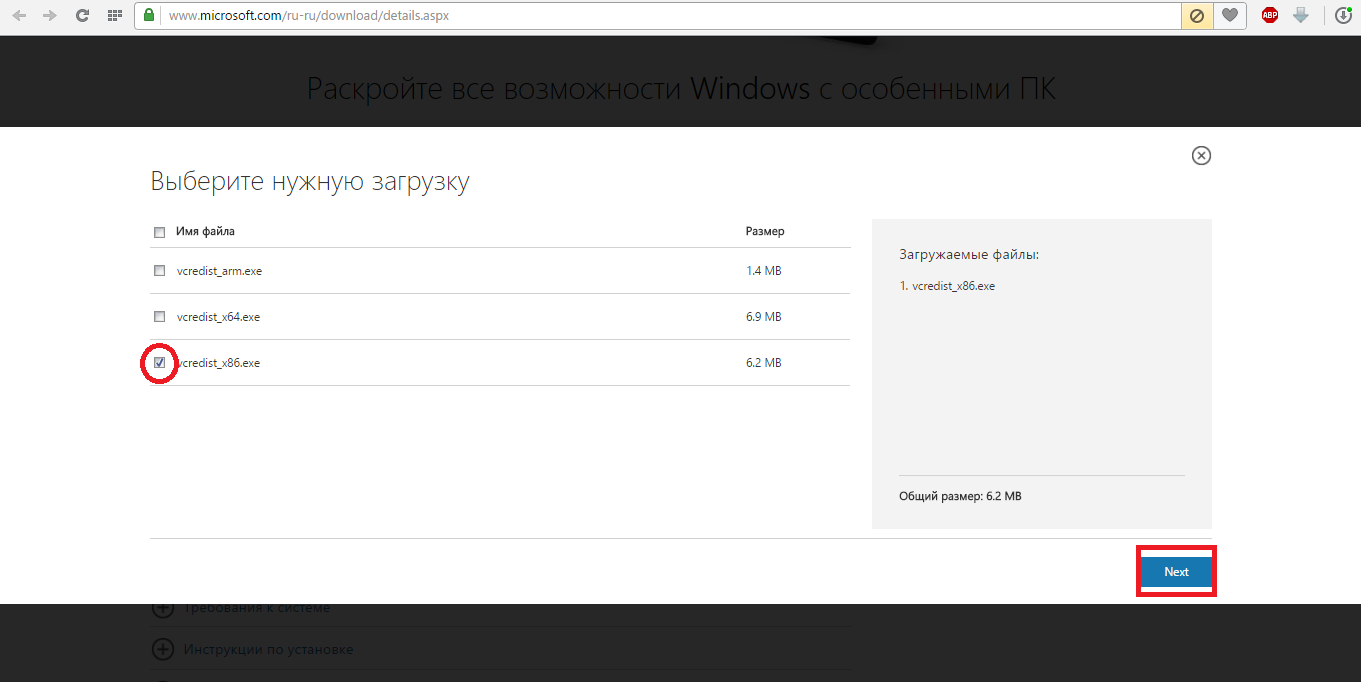Bookmark the page with the heart icon

click(1229, 16)
